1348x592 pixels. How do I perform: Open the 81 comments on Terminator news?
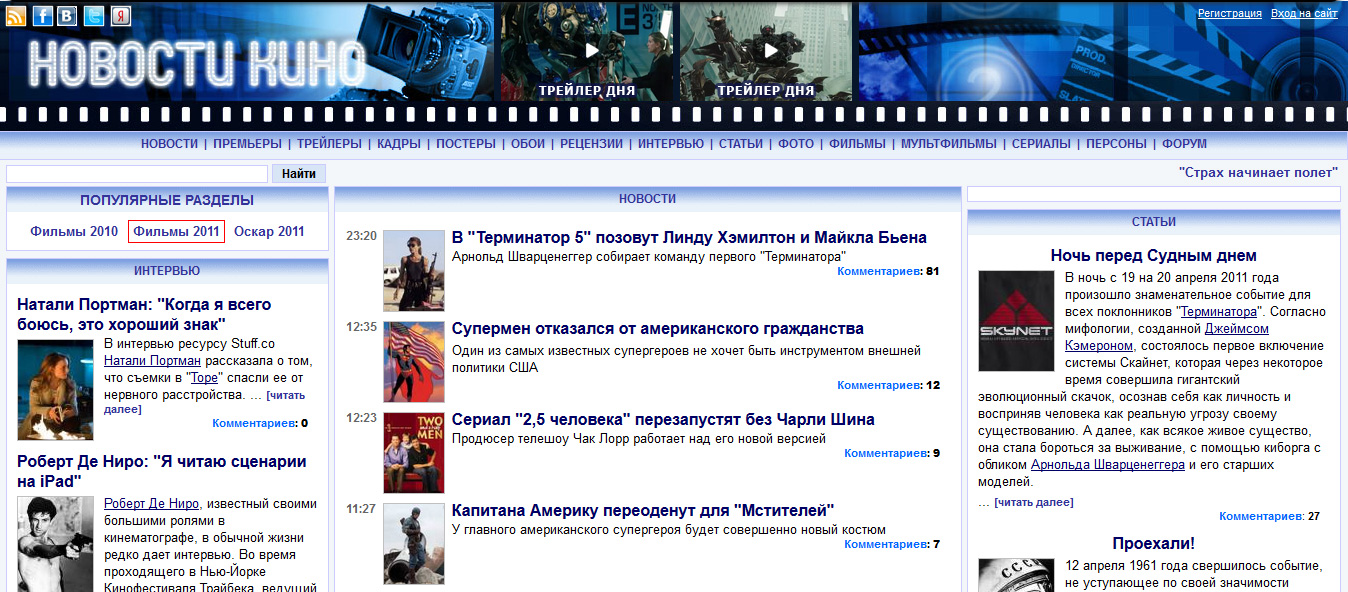tap(888, 271)
